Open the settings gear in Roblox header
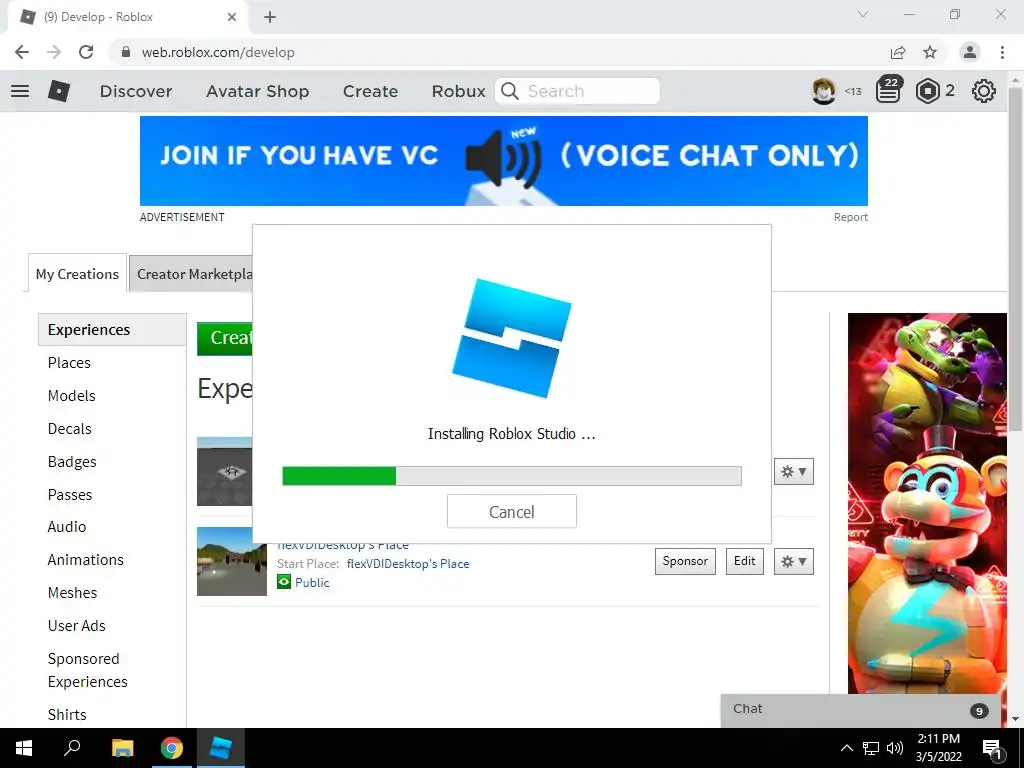1024x768 pixels. [984, 91]
